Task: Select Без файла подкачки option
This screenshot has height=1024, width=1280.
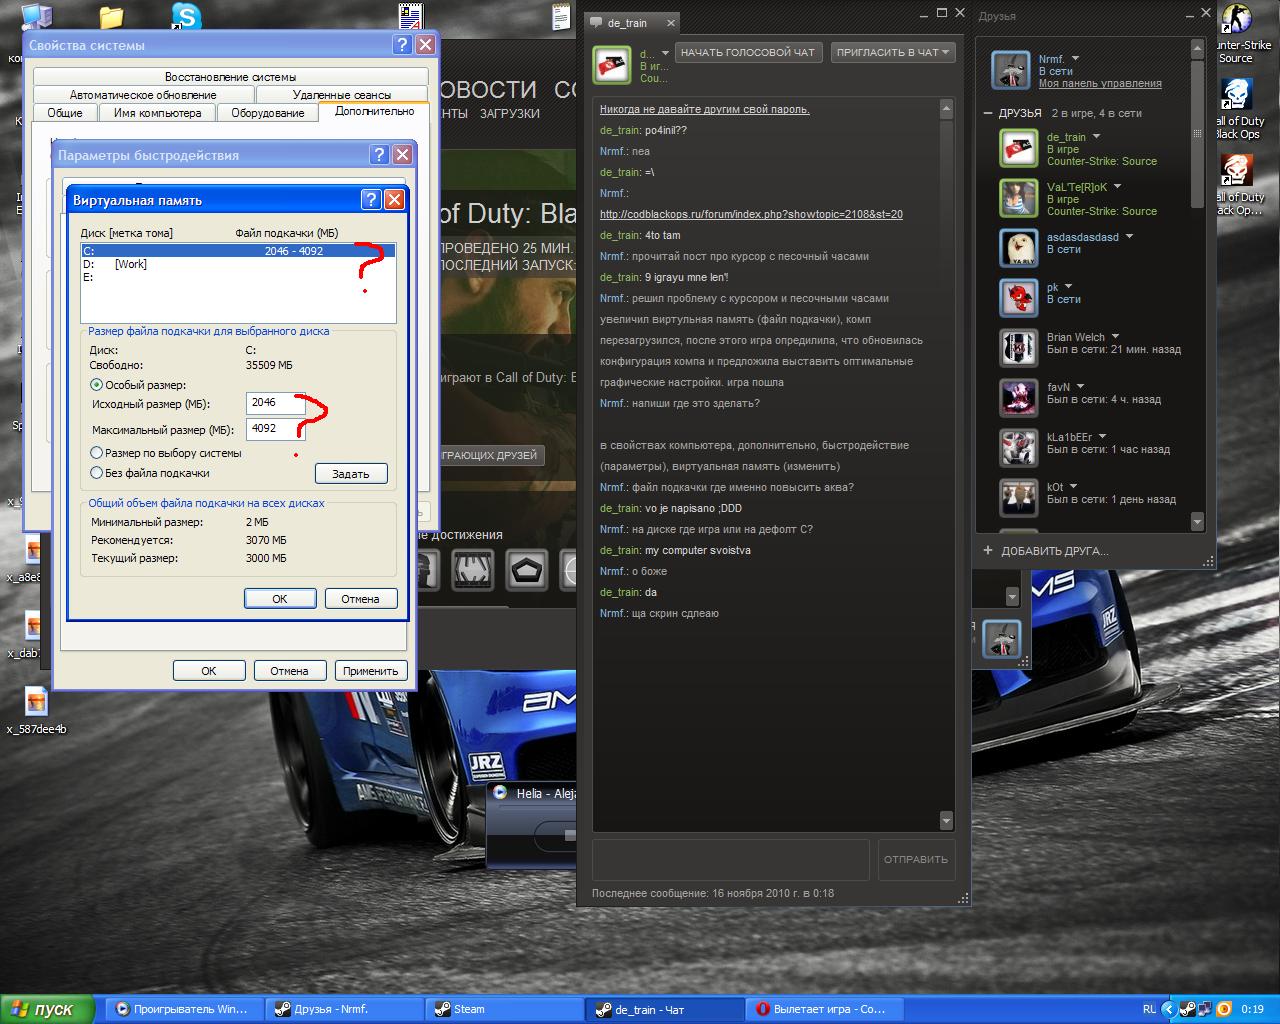Action: (97, 473)
